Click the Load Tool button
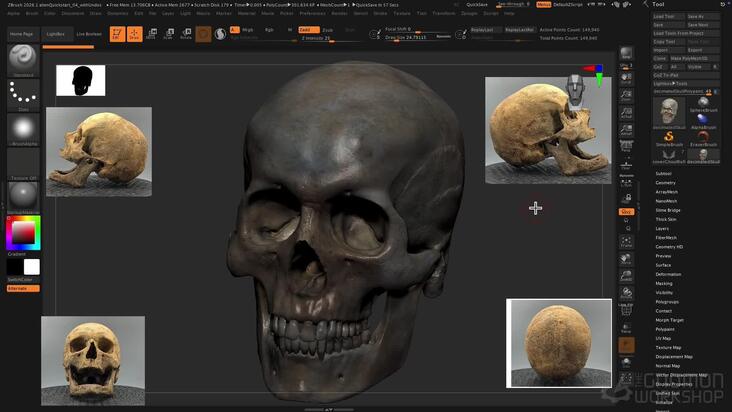The width and height of the screenshot is (732, 412). click(x=668, y=16)
